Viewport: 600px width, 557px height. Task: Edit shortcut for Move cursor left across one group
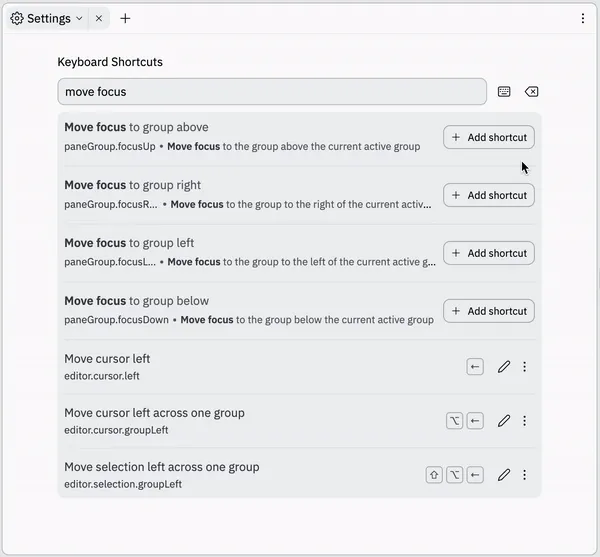point(504,421)
